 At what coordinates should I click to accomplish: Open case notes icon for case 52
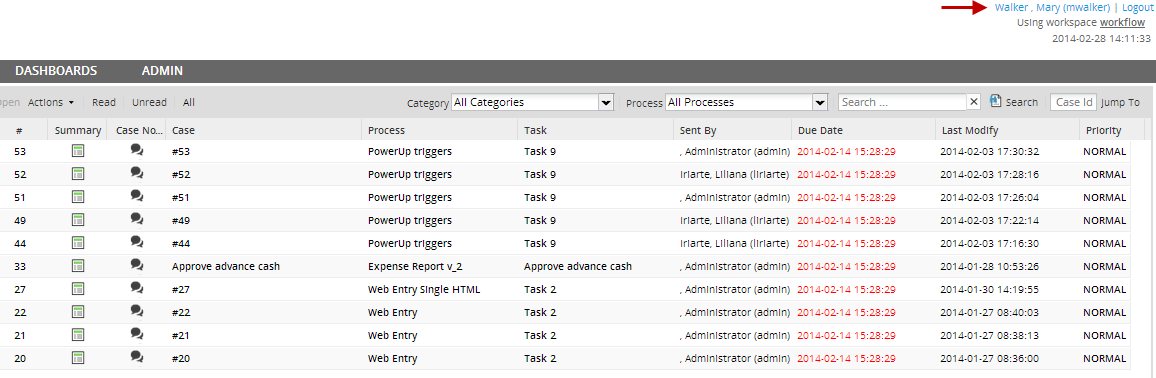pyautogui.click(x=136, y=172)
